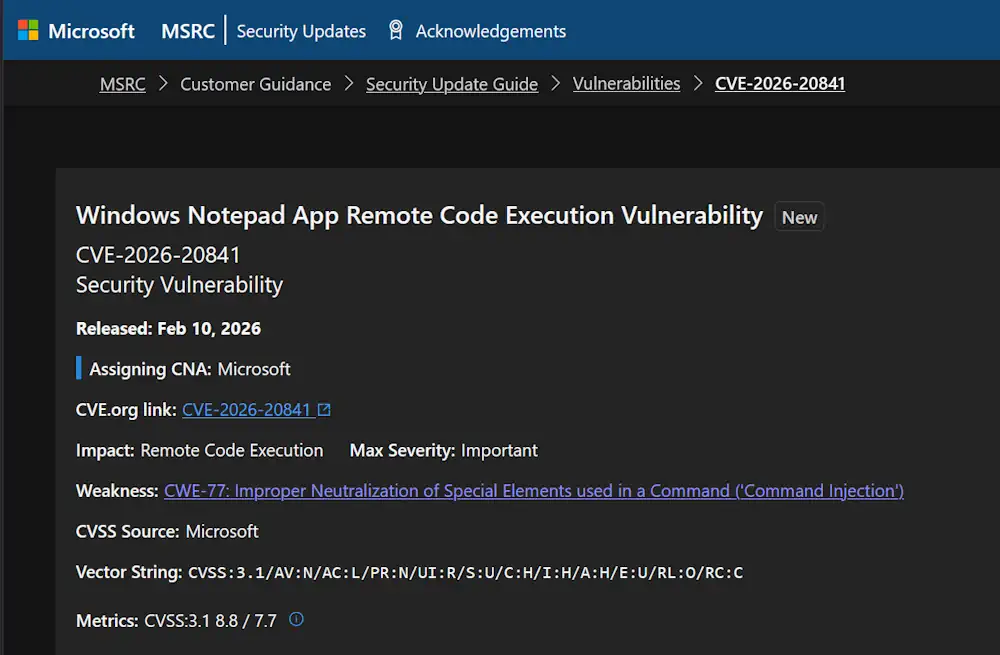Go to the Acknowledgements page
This screenshot has width=1000, height=655.
[x=490, y=31]
